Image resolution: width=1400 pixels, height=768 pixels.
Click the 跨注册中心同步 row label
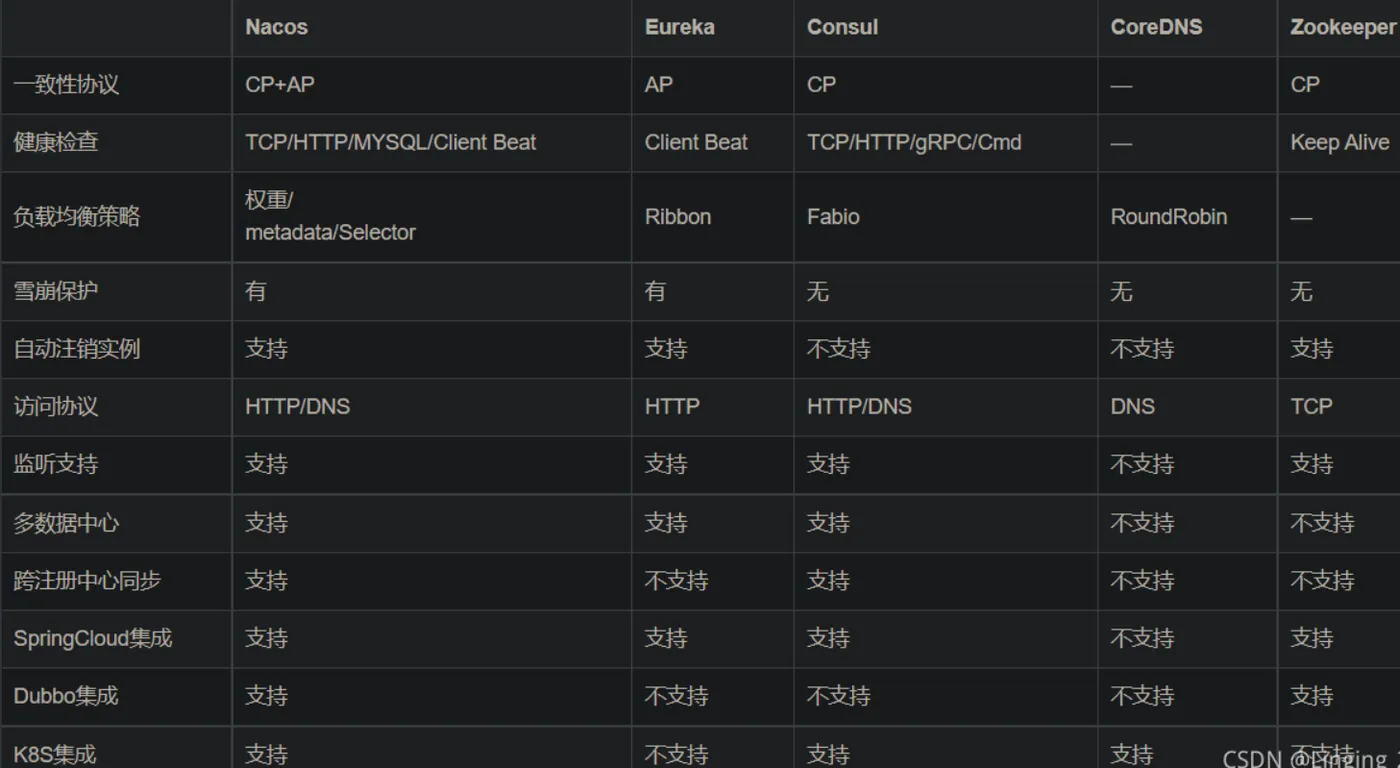point(87,581)
